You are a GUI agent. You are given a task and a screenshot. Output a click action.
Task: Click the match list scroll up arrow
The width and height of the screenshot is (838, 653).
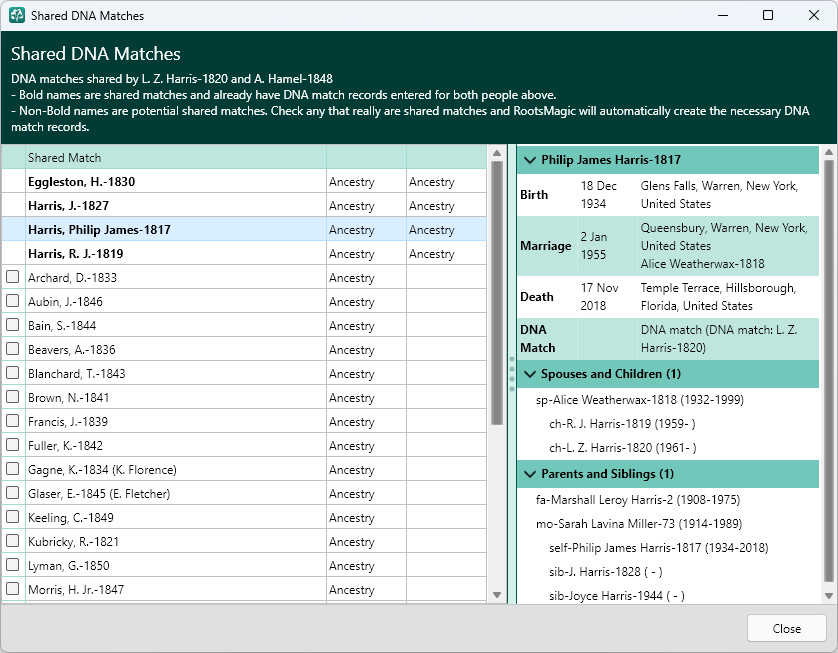(x=496, y=153)
